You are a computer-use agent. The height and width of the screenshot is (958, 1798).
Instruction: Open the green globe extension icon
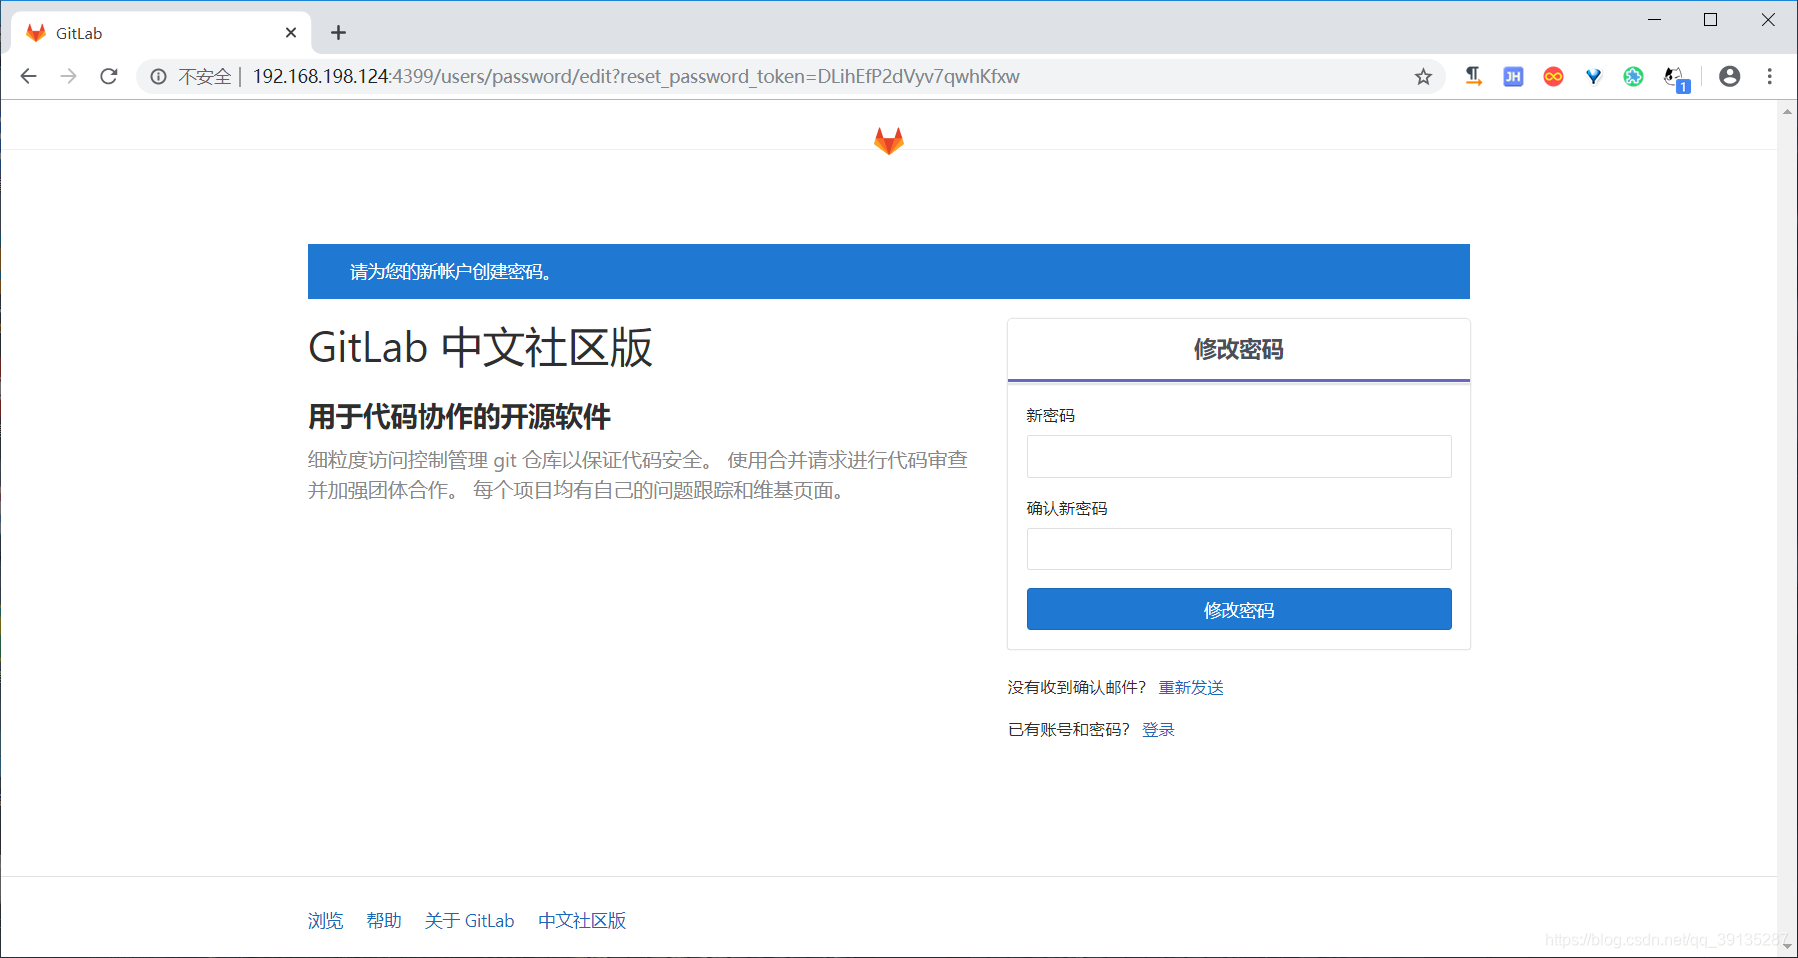(1633, 76)
